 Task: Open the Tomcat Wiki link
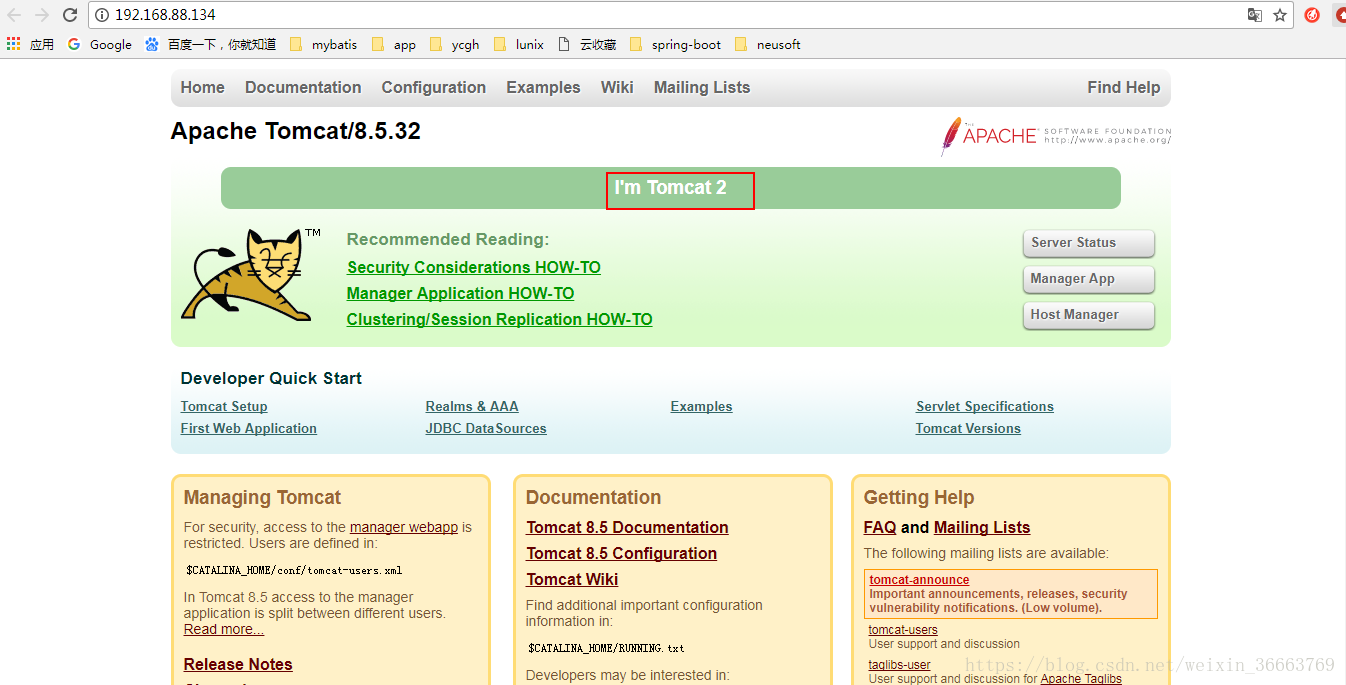pyautogui.click(x=572, y=579)
